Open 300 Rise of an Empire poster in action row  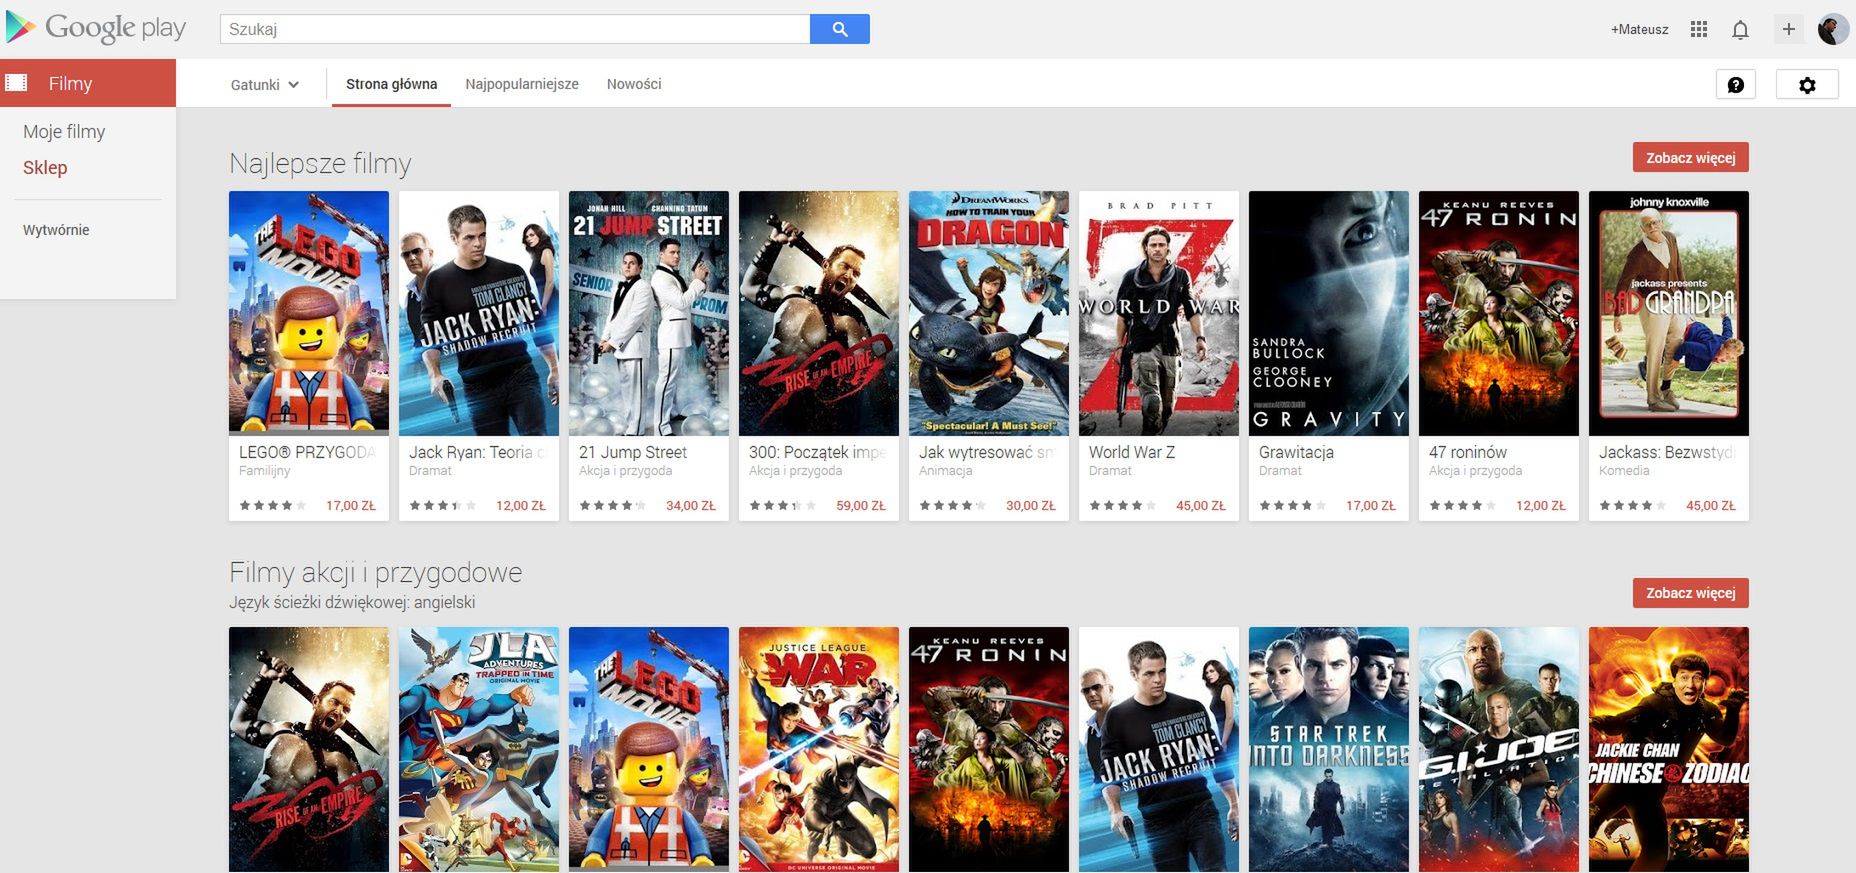click(309, 749)
